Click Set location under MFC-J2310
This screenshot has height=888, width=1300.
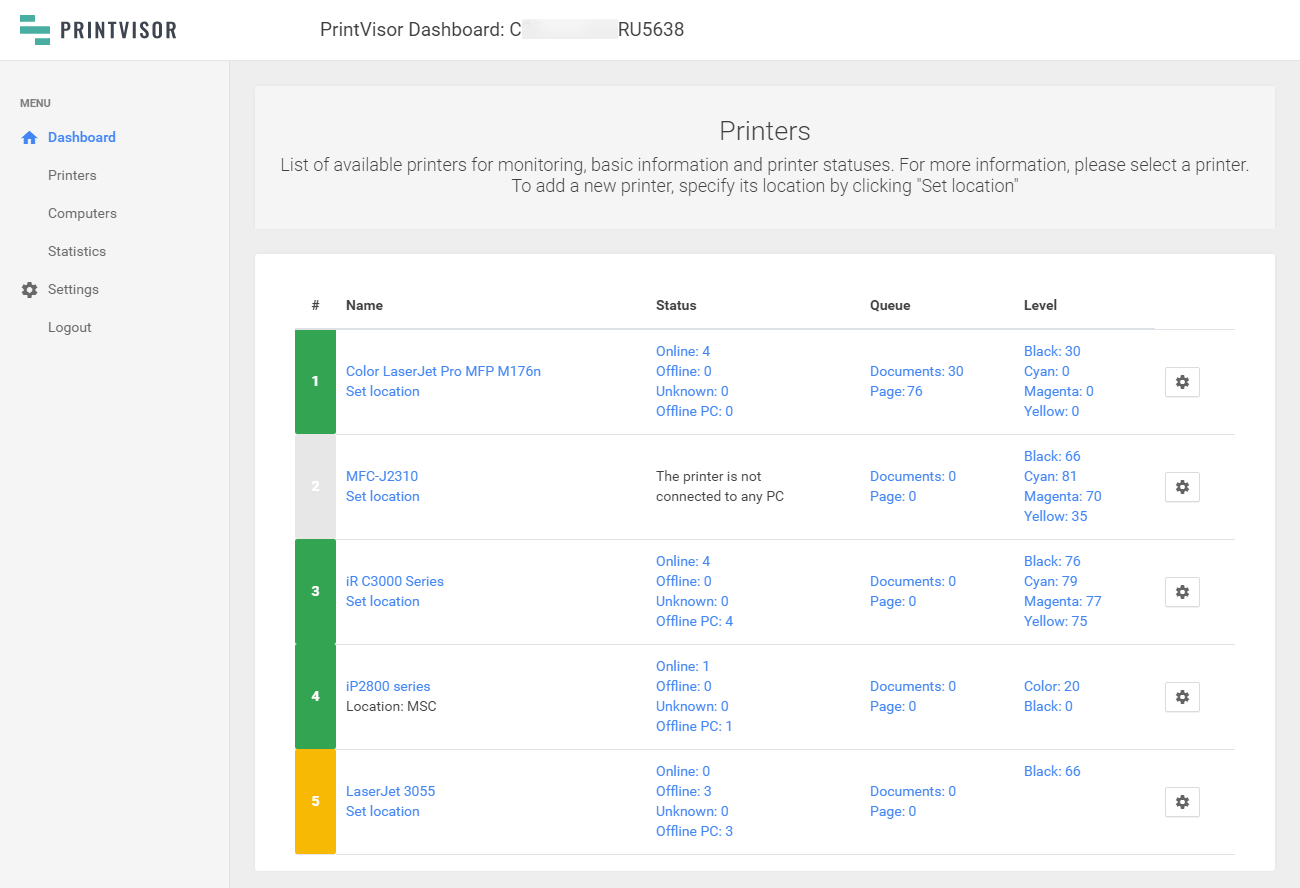(382, 497)
